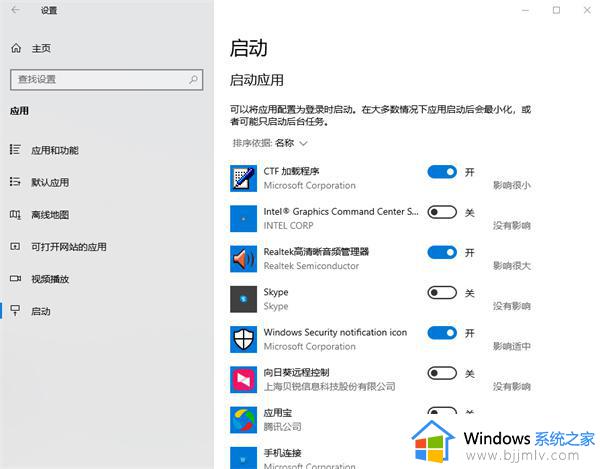
Task: Enable Skype startup toggle
Action: tap(442, 293)
